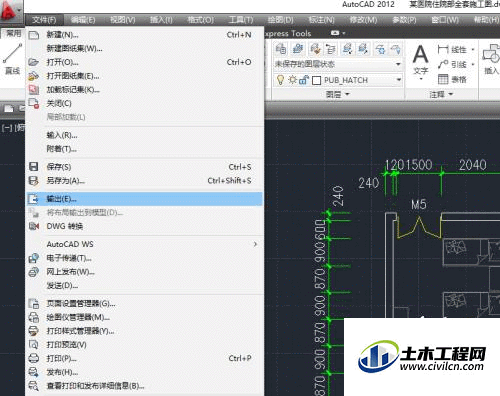The width and height of the screenshot is (500, 396).
Task: Click the 表格 (Table) tool
Action: [x=452, y=79]
